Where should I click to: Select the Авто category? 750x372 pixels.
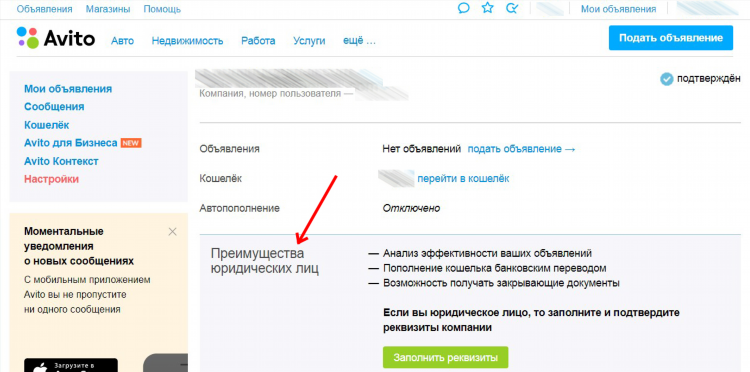click(x=122, y=41)
